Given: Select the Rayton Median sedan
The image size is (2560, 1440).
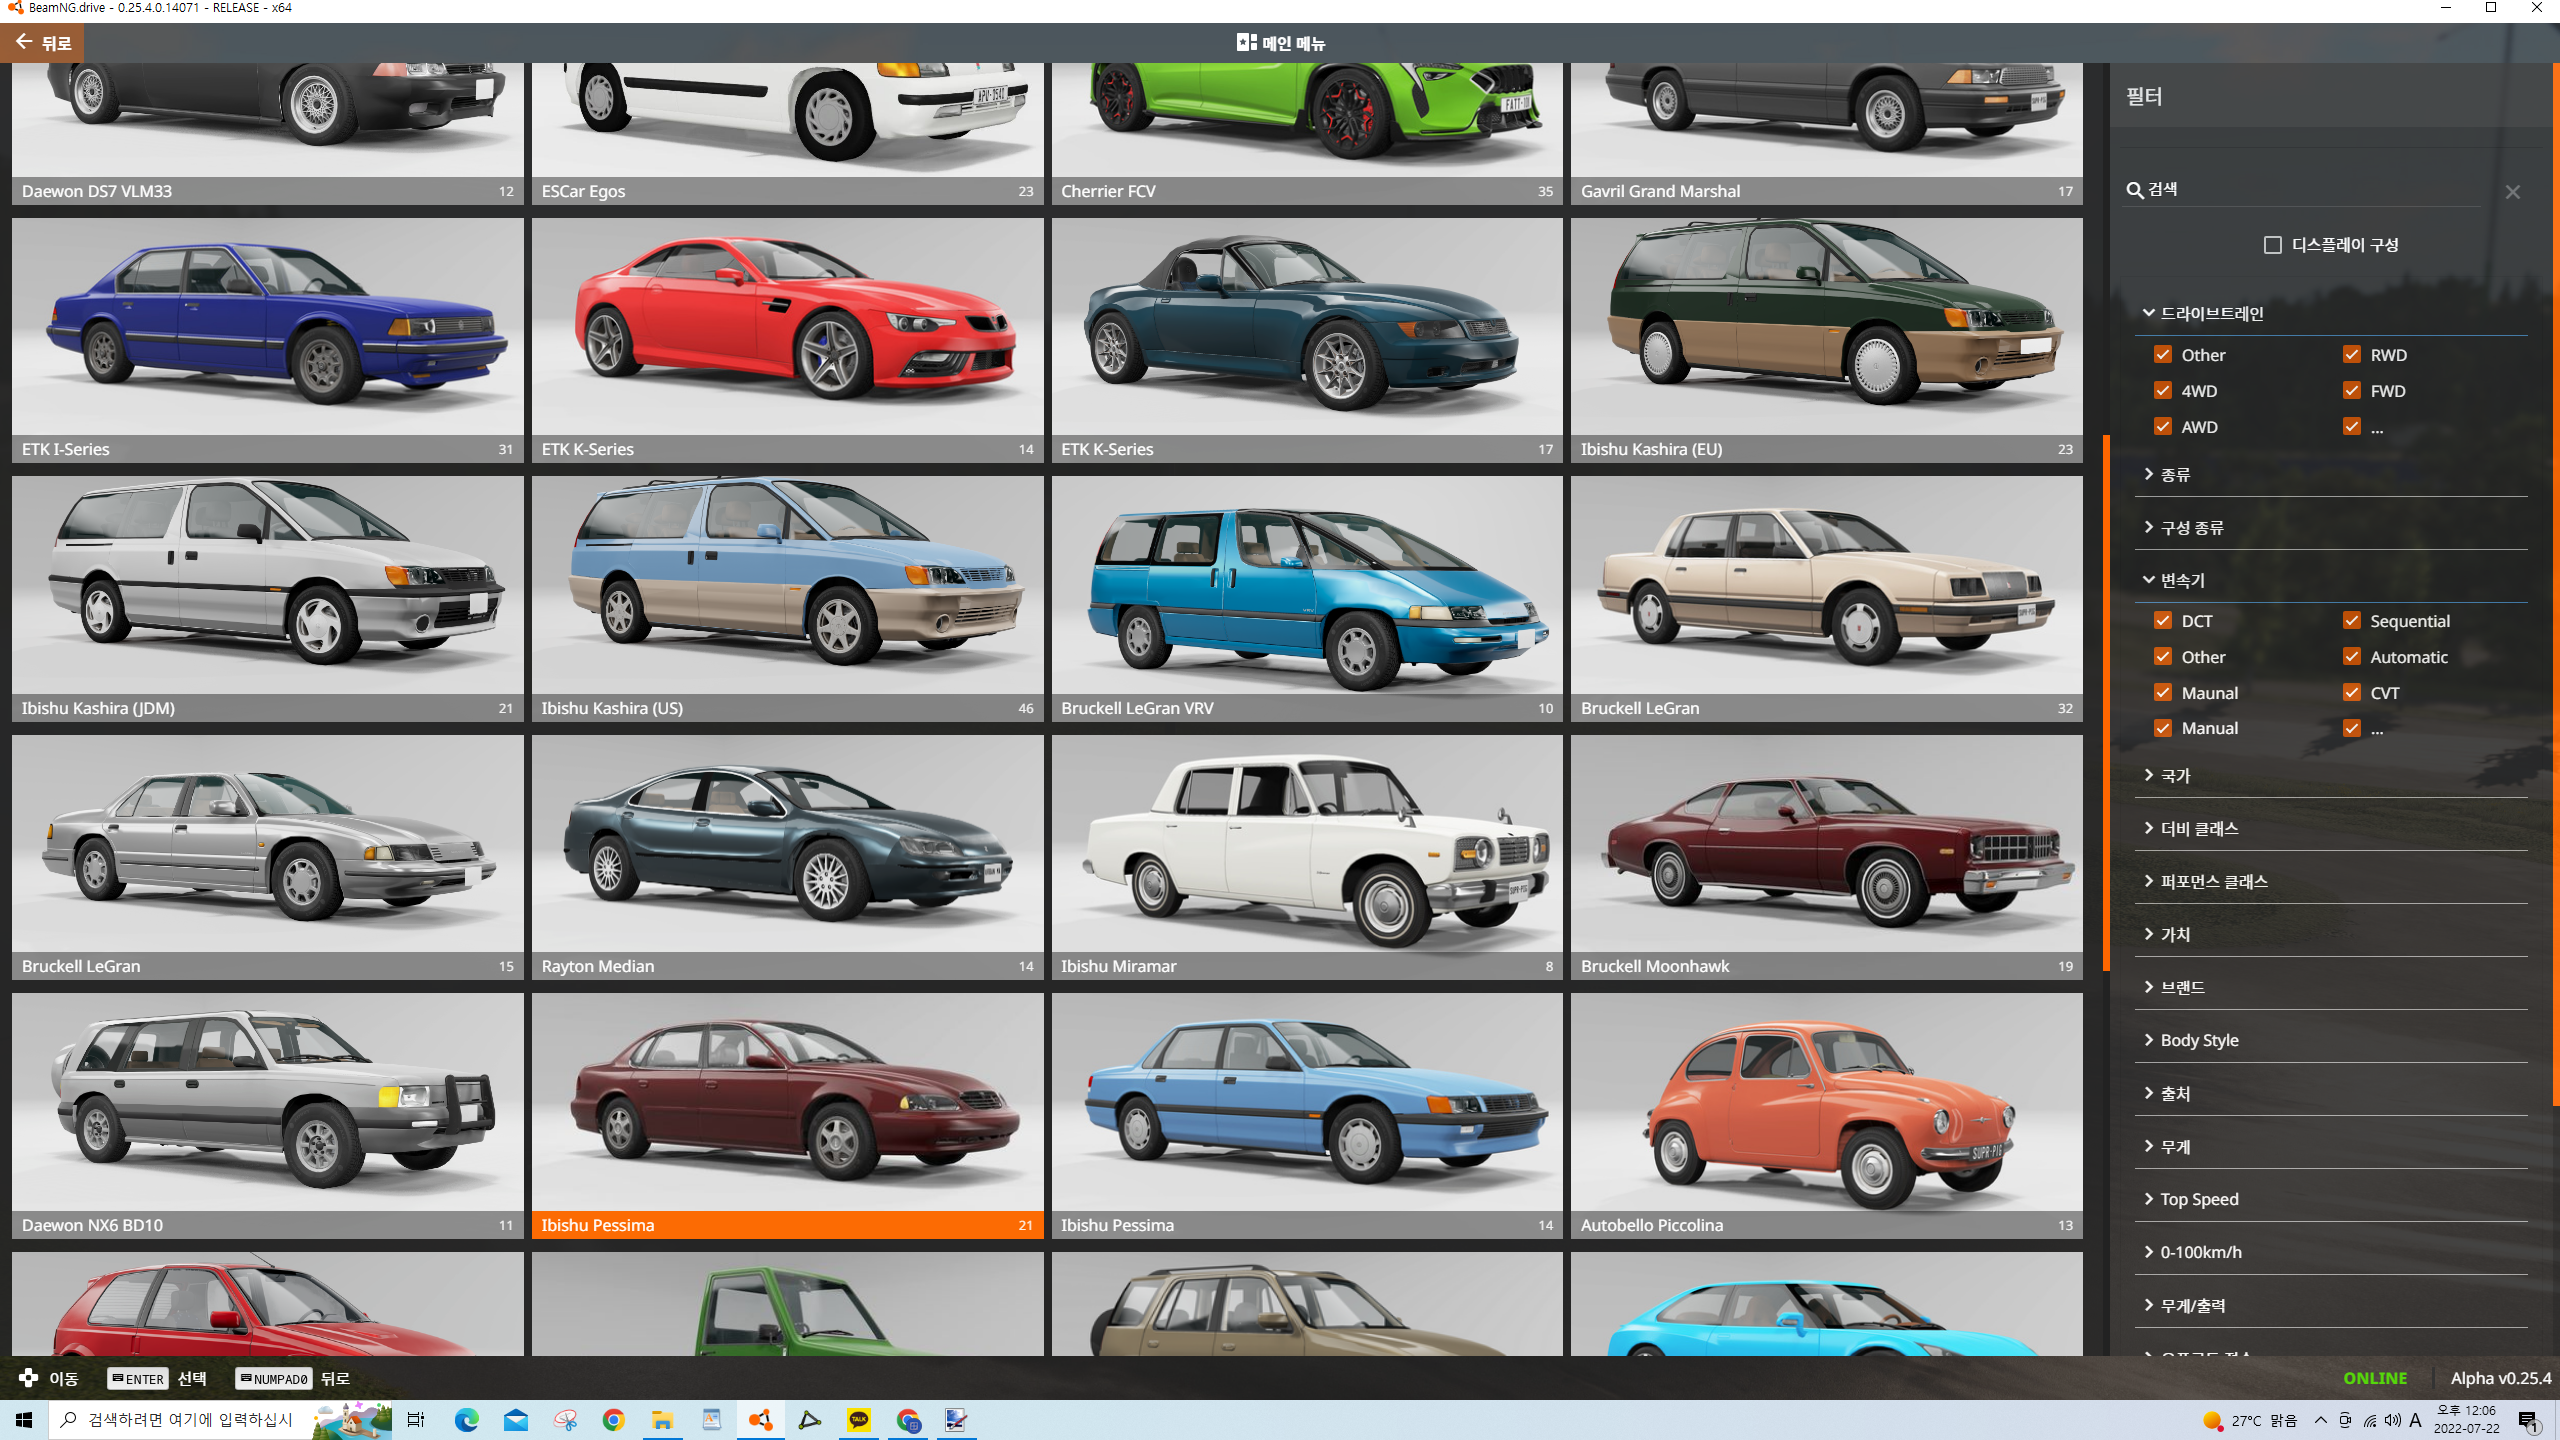Looking at the screenshot, I should pos(787,857).
